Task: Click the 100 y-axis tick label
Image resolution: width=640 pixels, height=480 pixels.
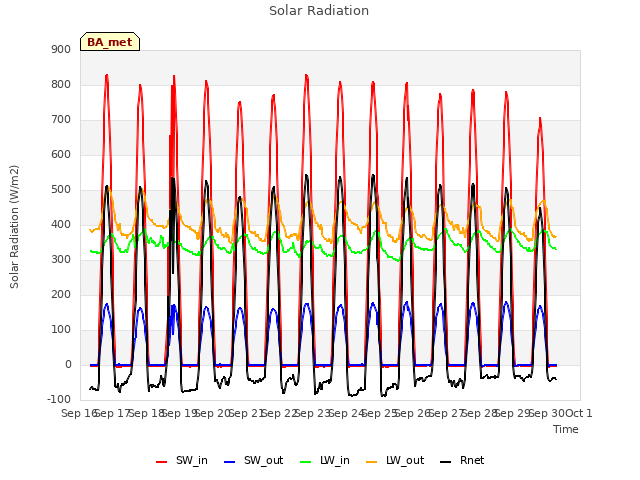Action: [x=61, y=330]
